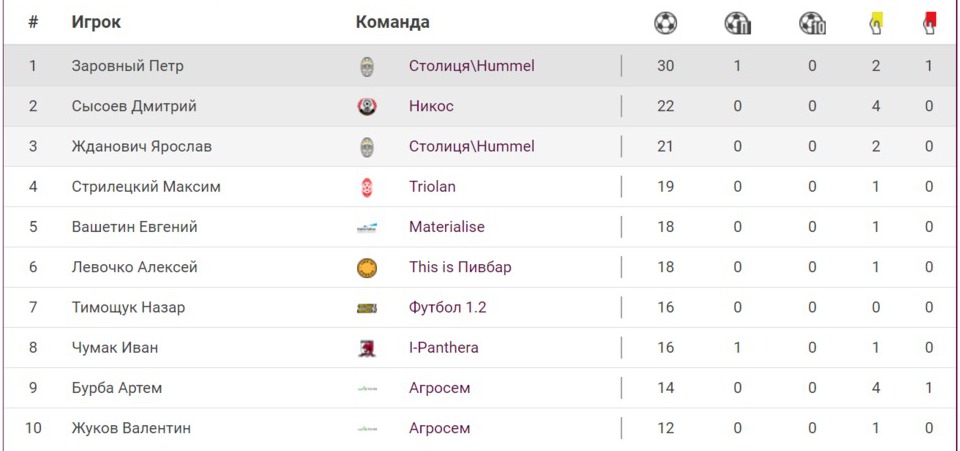Click the yellow card column header icon
This screenshot has height=451, width=960.
click(x=876, y=22)
